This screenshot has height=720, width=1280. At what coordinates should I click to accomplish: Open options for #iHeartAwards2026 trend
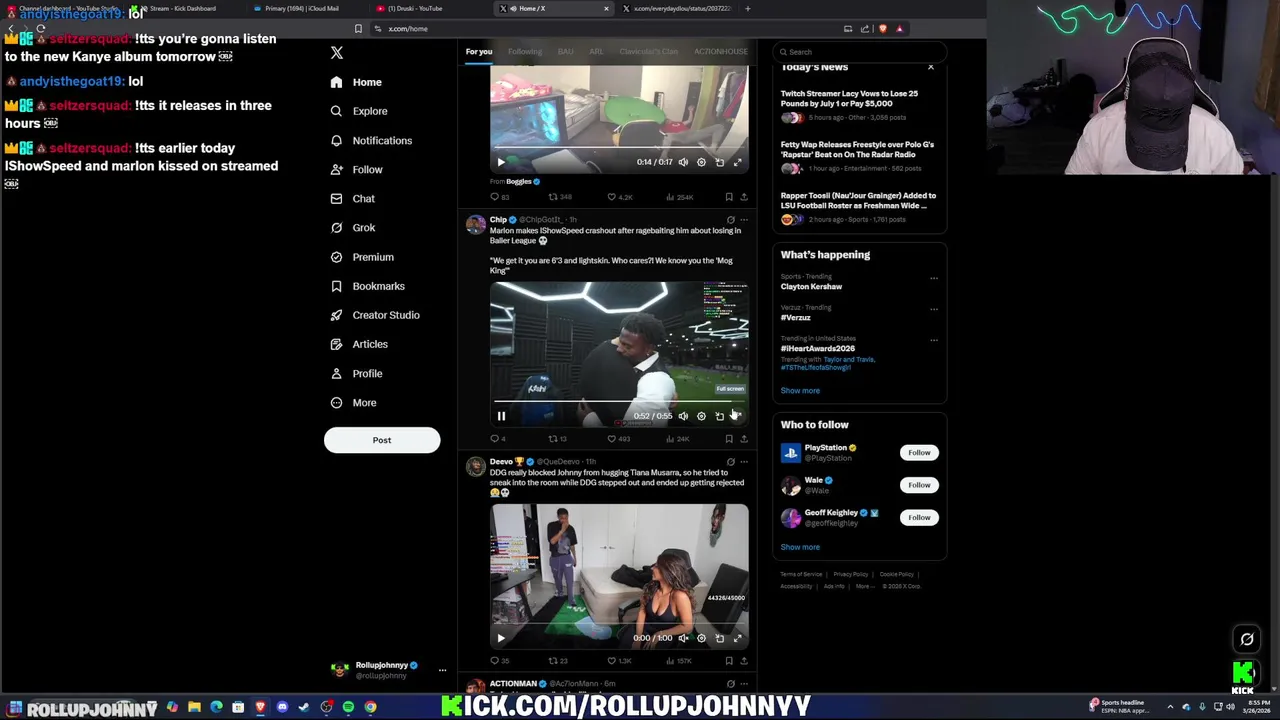[x=934, y=339]
